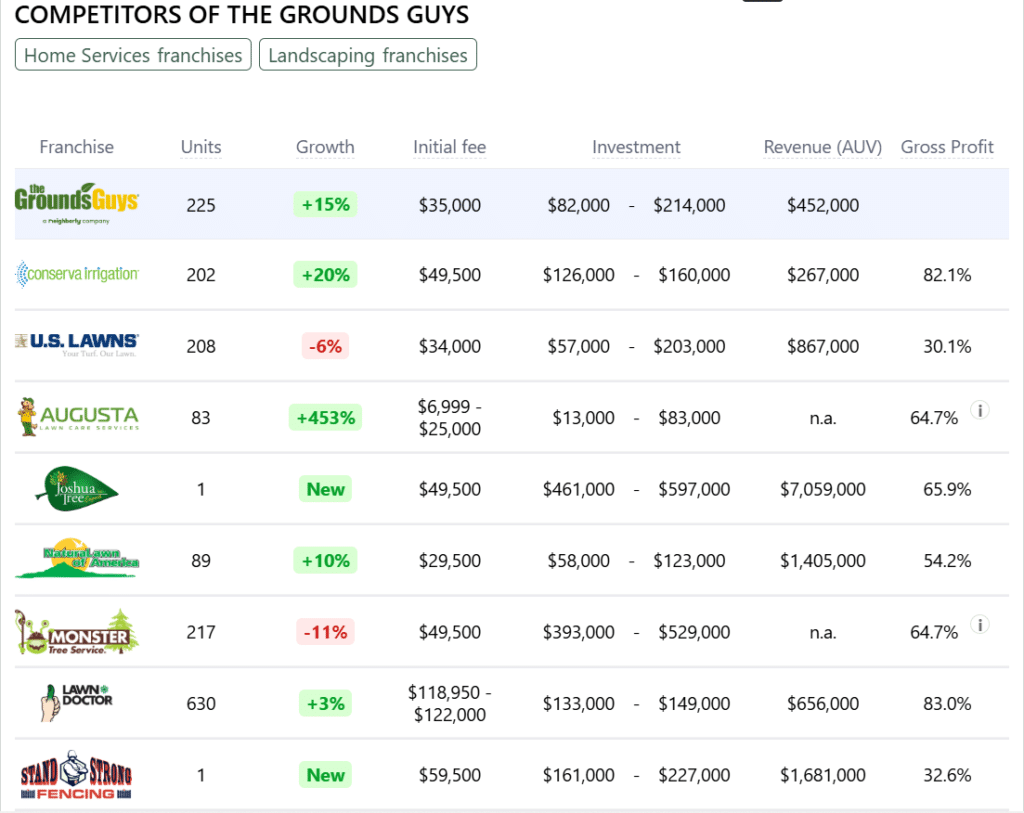
Task: Open The Grounds Guys franchise logo
Action: pos(76,204)
